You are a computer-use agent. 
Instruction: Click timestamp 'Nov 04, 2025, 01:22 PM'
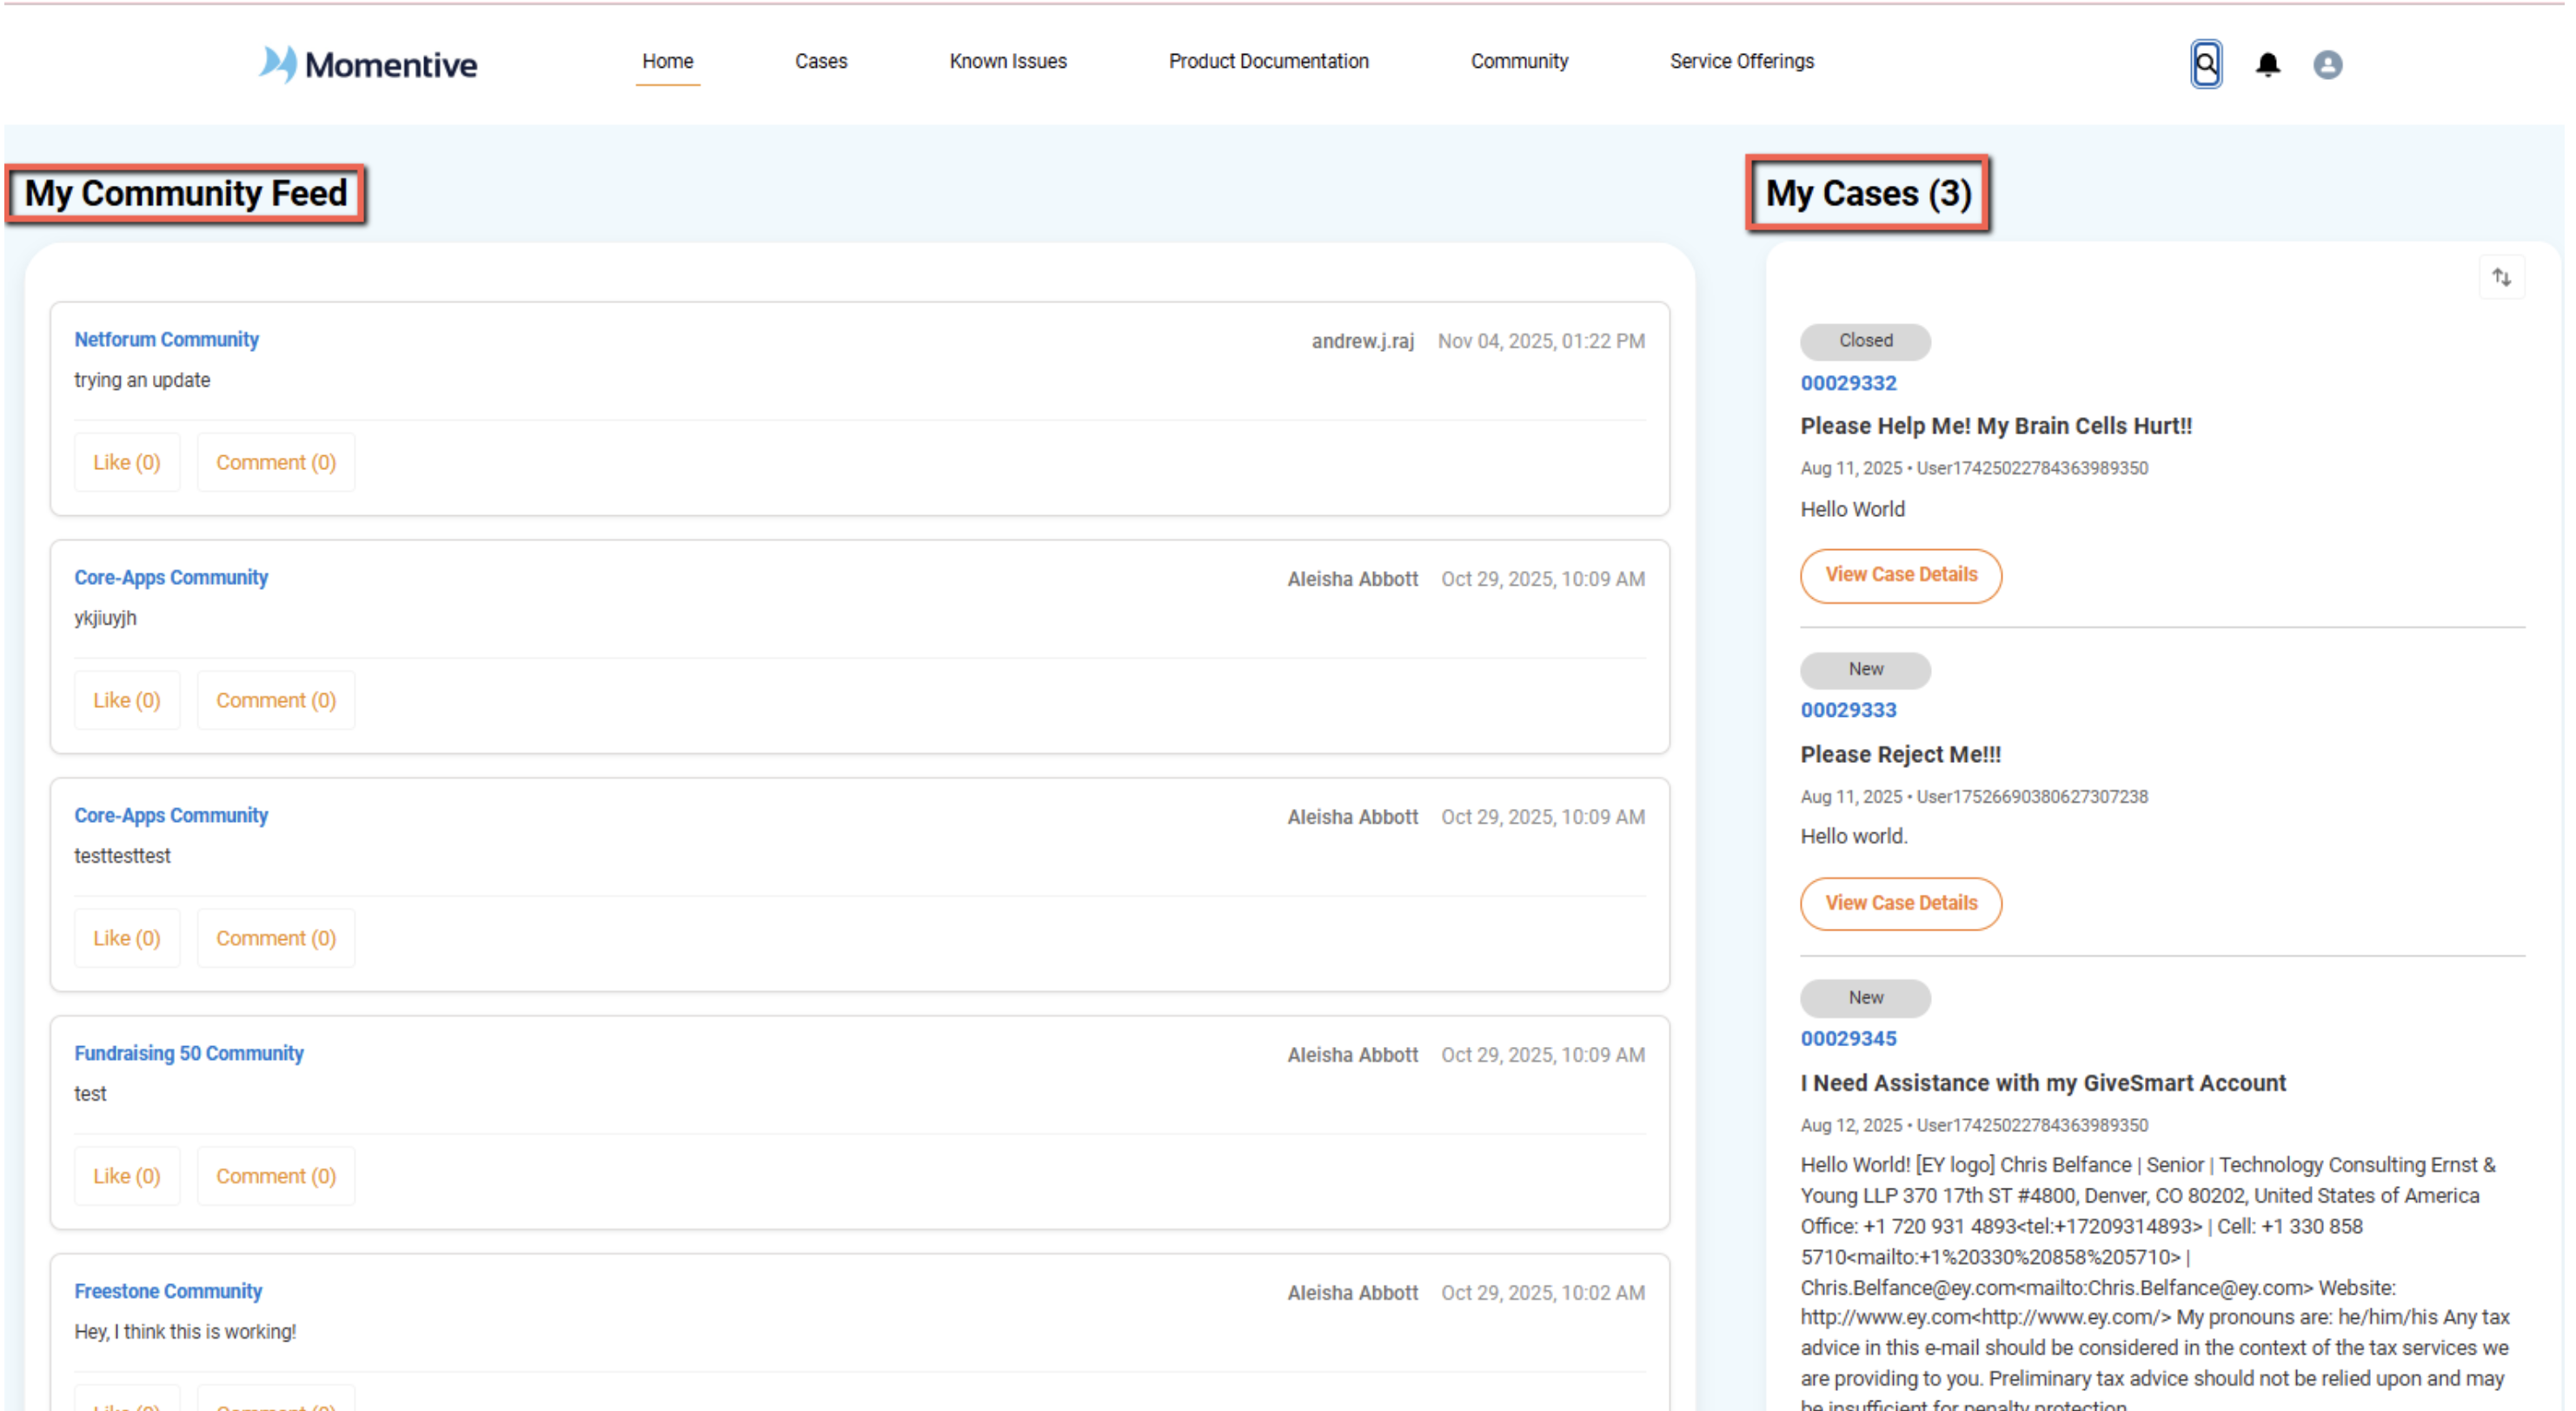(x=1541, y=341)
